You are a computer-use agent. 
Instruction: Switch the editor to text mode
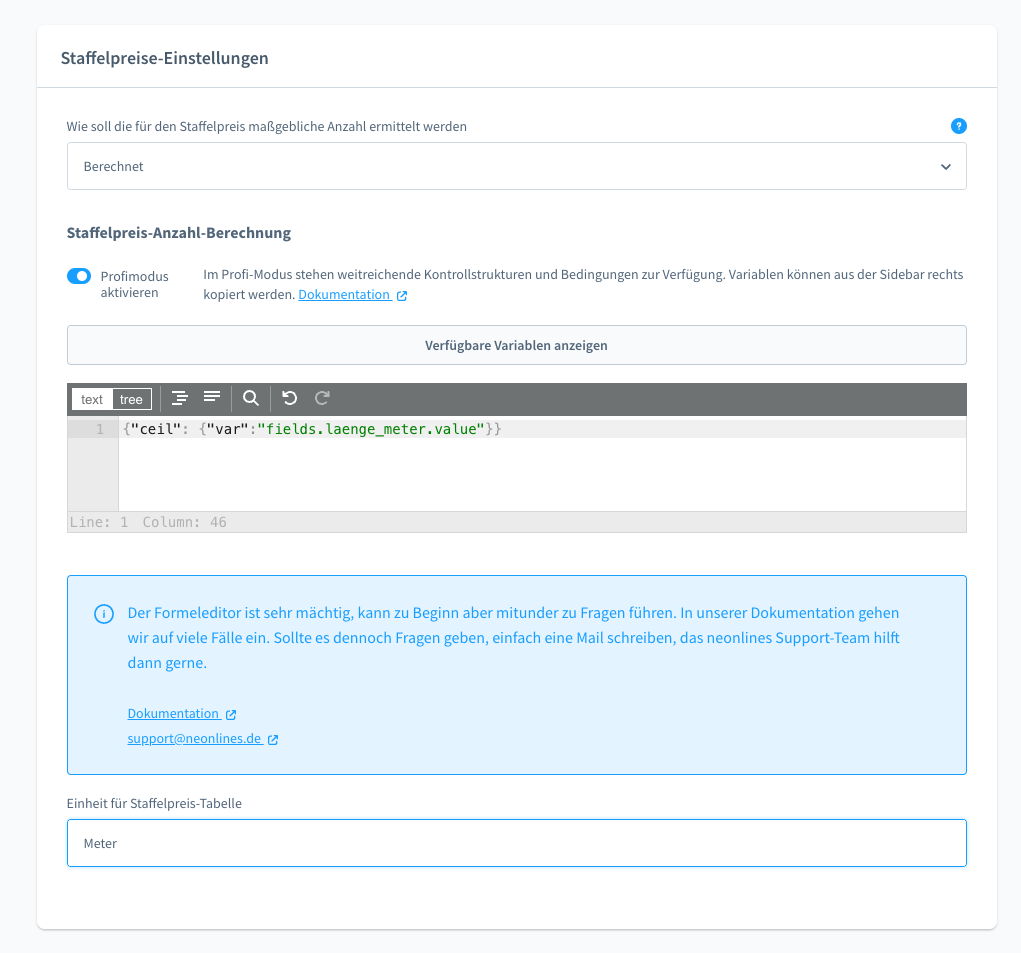point(92,399)
